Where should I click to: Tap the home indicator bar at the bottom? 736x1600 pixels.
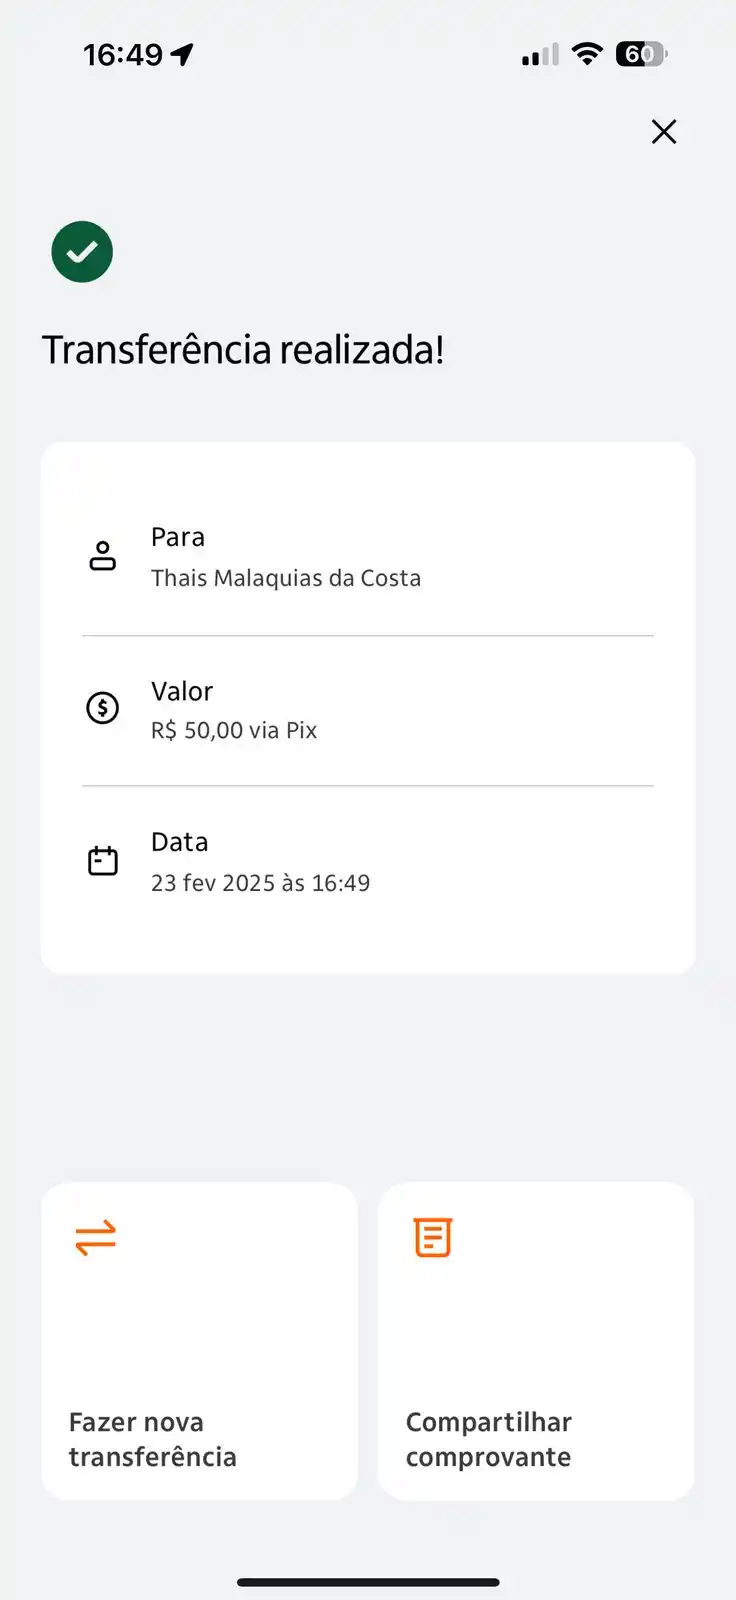tap(368, 1582)
